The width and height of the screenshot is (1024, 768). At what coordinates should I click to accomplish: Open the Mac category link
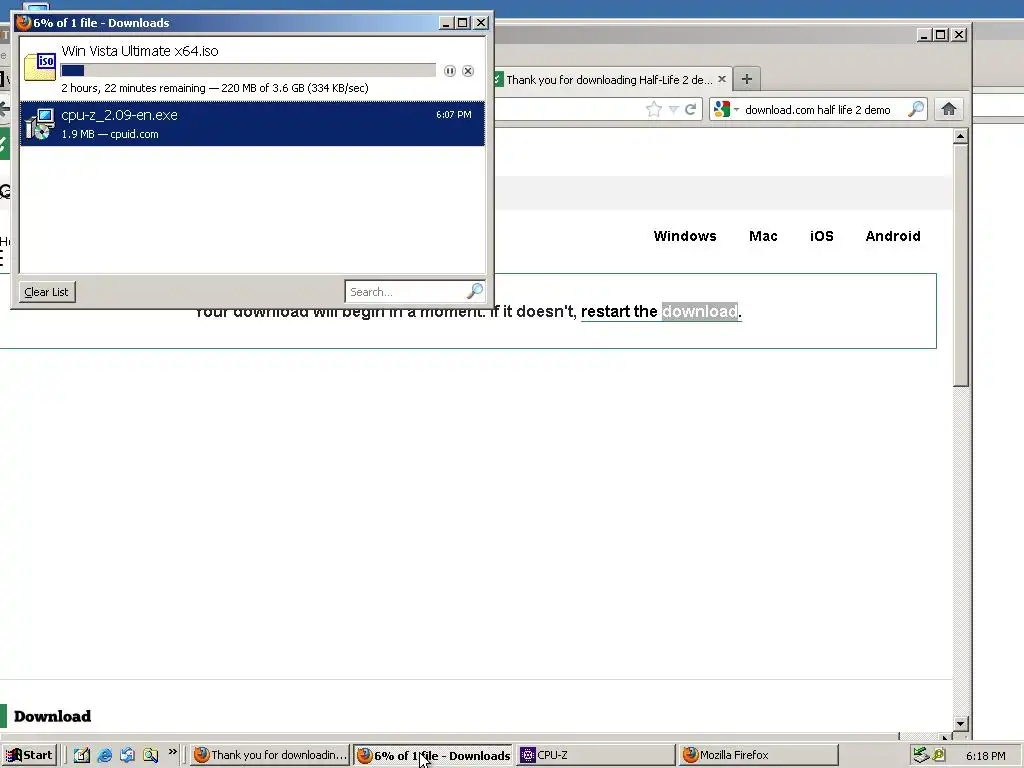(763, 236)
